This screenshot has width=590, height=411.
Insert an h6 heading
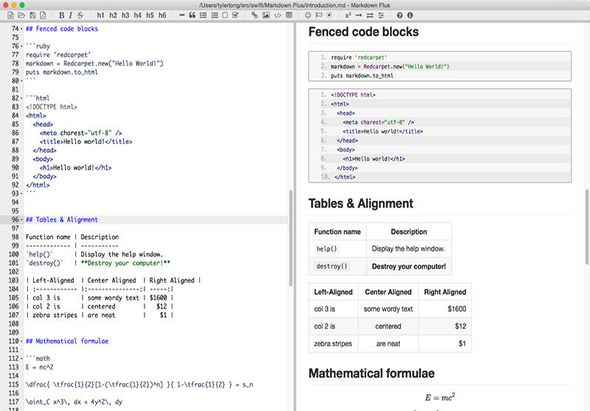click(162, 15)
